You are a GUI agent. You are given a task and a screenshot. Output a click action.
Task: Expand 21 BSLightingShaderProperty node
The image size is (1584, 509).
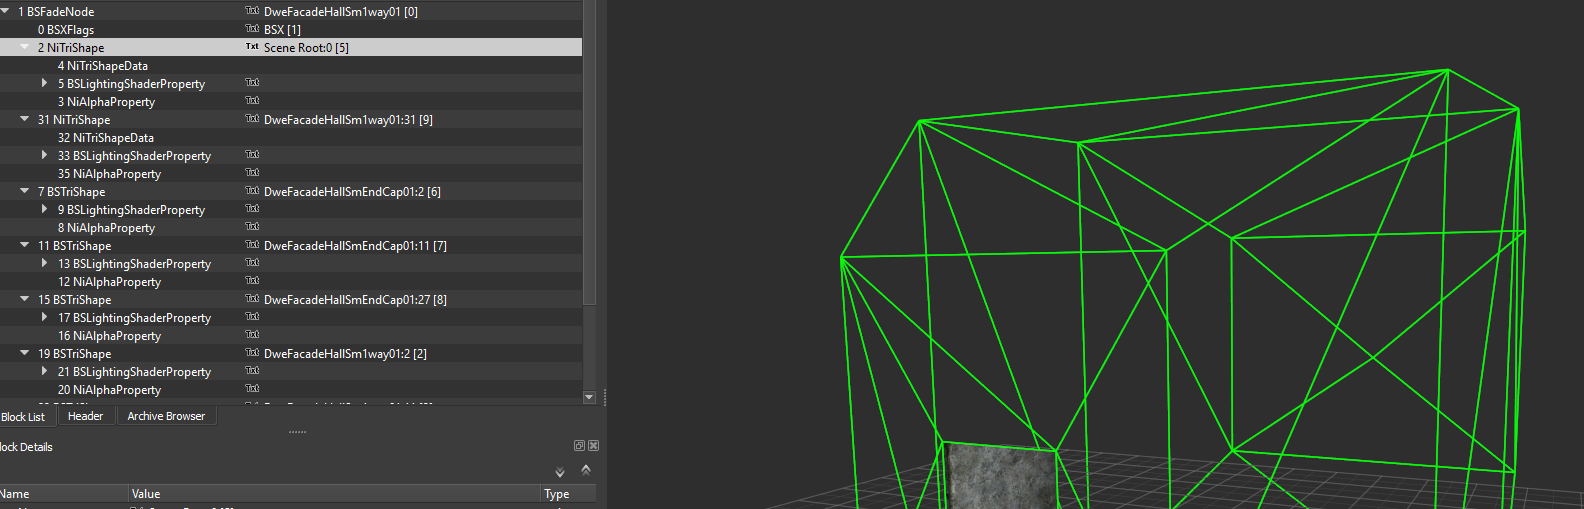[44, 371]
